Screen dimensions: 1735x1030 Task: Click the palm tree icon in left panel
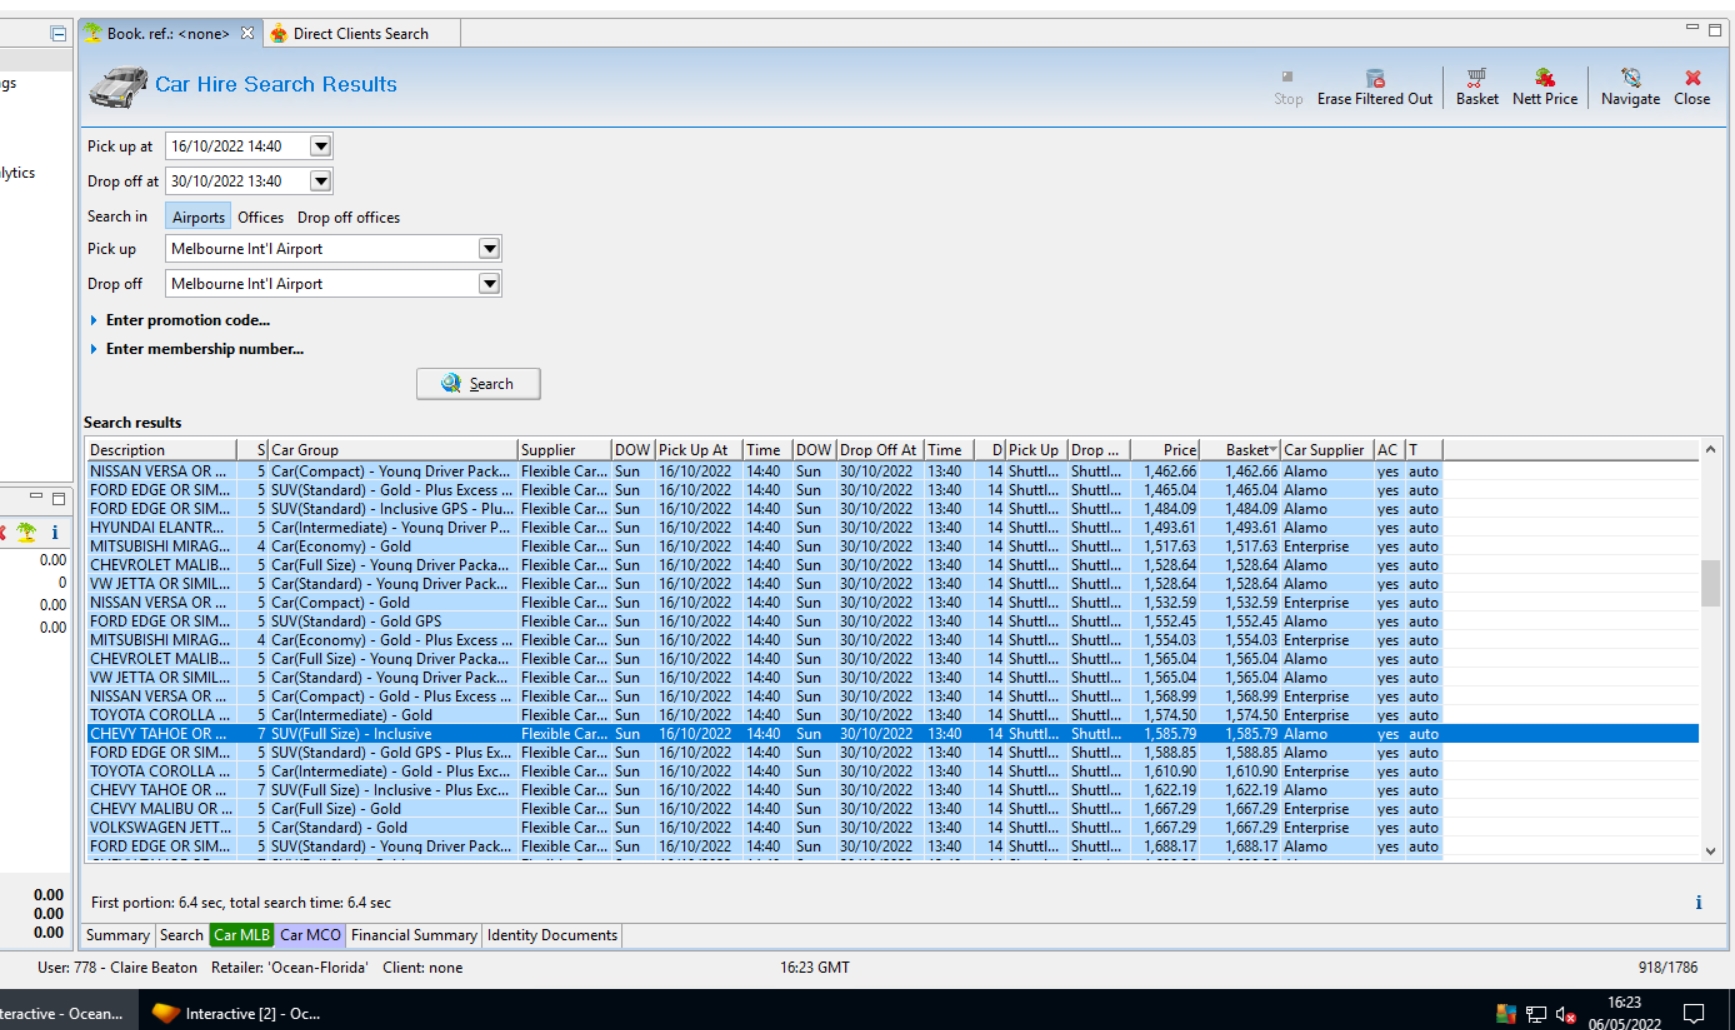coord(27,532)
